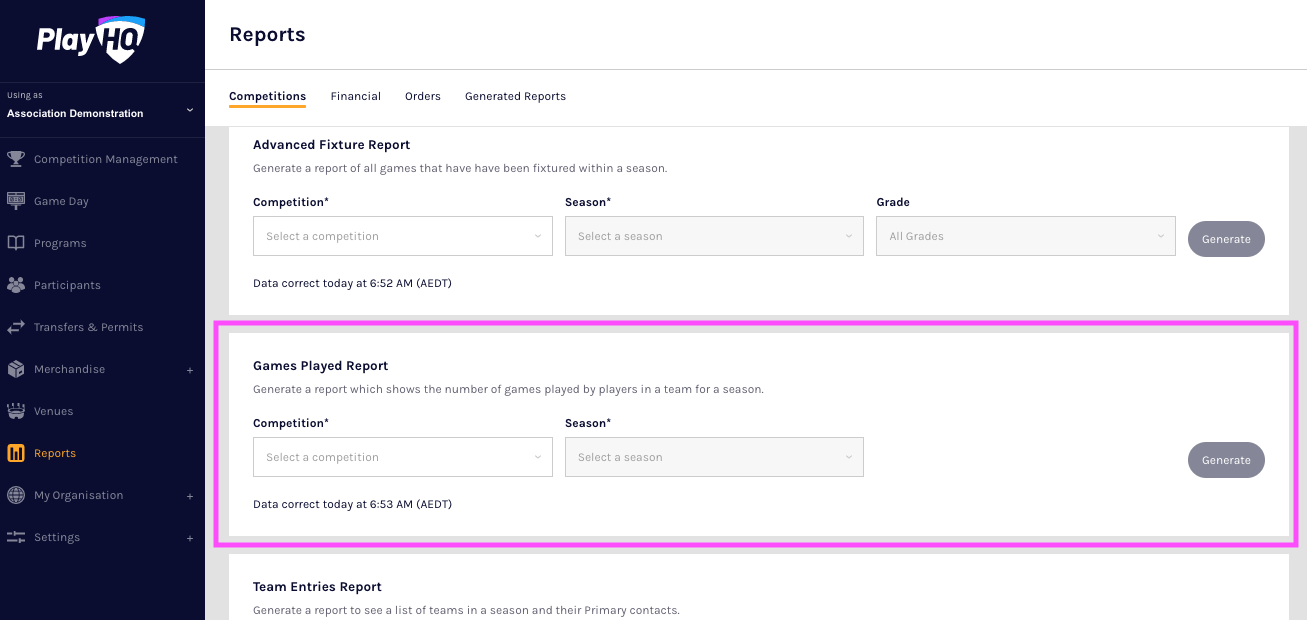Click the Reports page title
Screen dimensions: 1307x620
click(267, 35)
